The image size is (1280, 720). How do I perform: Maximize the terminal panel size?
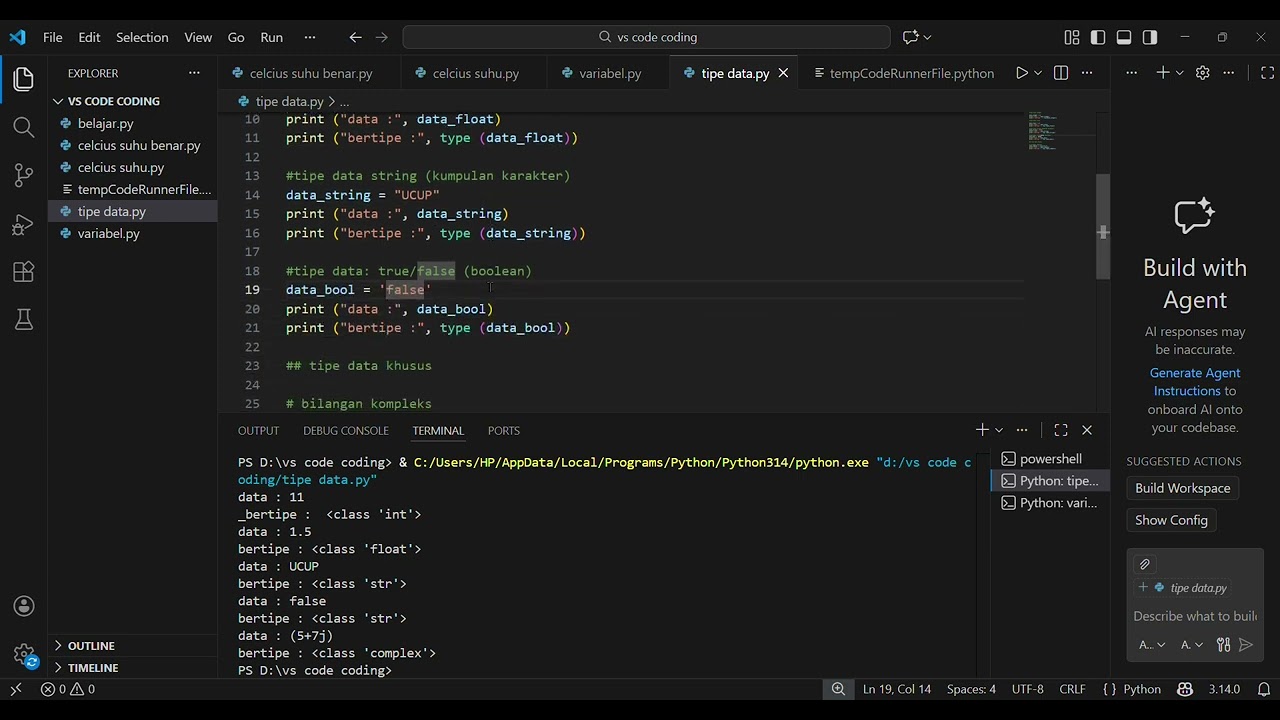(x=1061, y=430)
